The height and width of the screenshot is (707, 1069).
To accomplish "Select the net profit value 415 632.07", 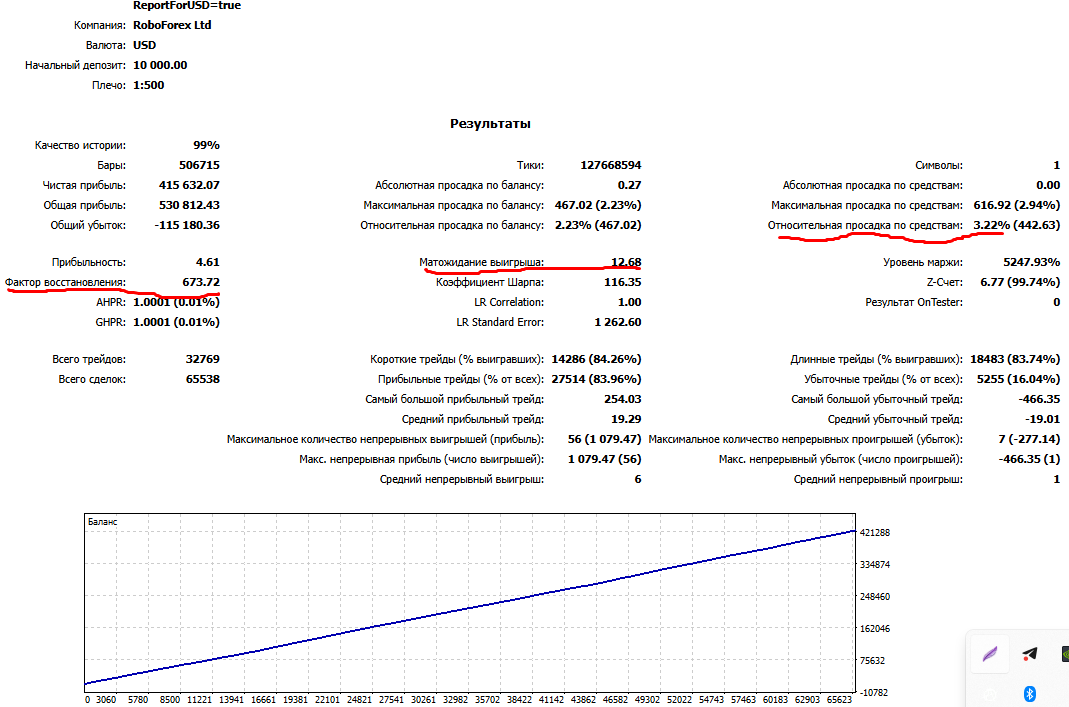I will tap(190, 185).
